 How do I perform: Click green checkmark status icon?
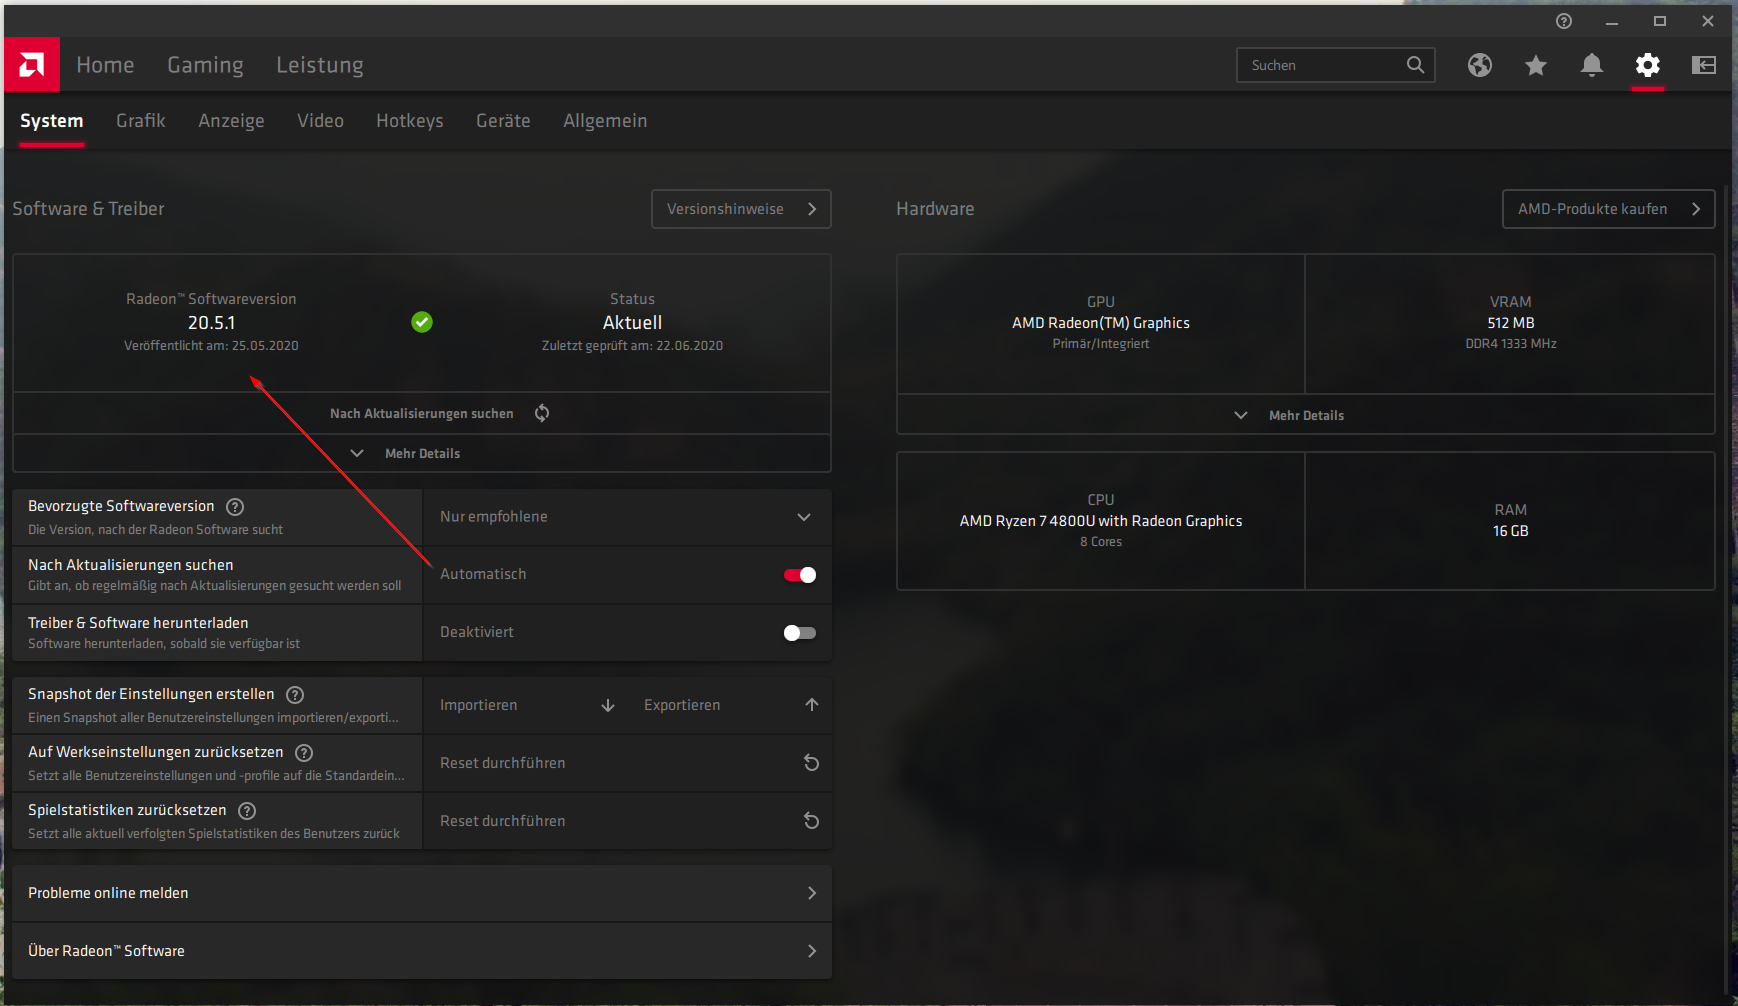(x=422, y=322)
